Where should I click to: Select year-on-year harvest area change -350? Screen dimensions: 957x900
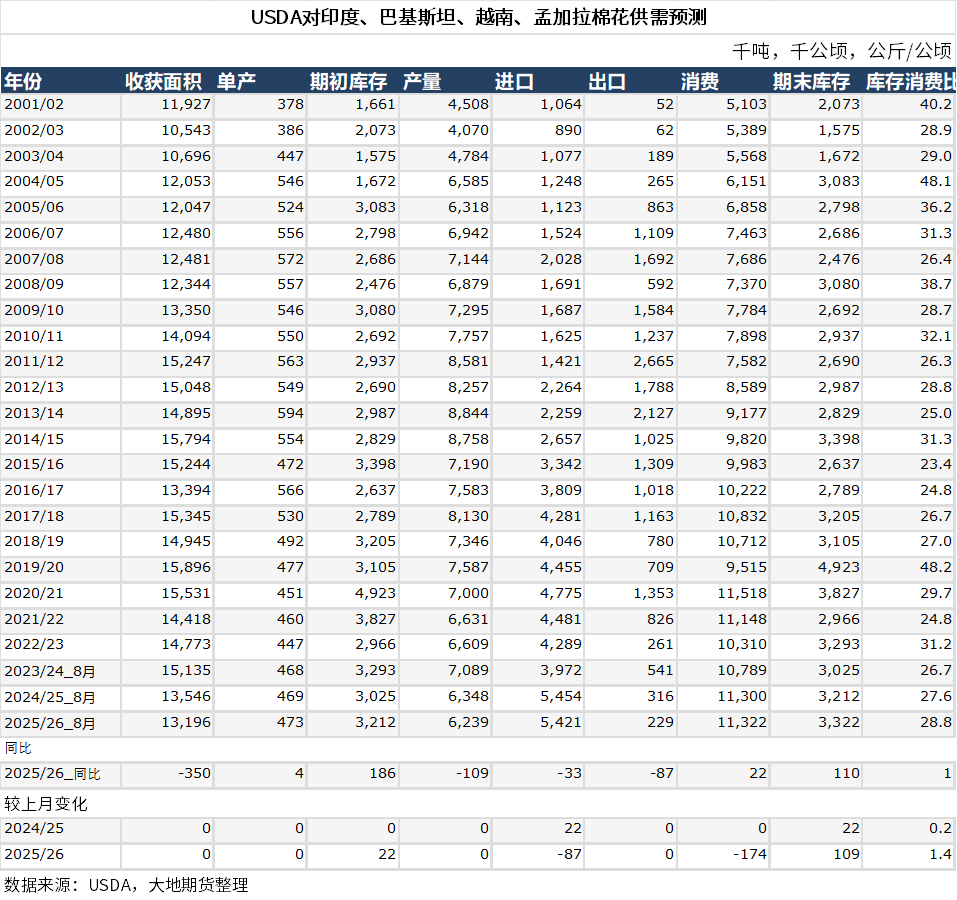point(195,773)
